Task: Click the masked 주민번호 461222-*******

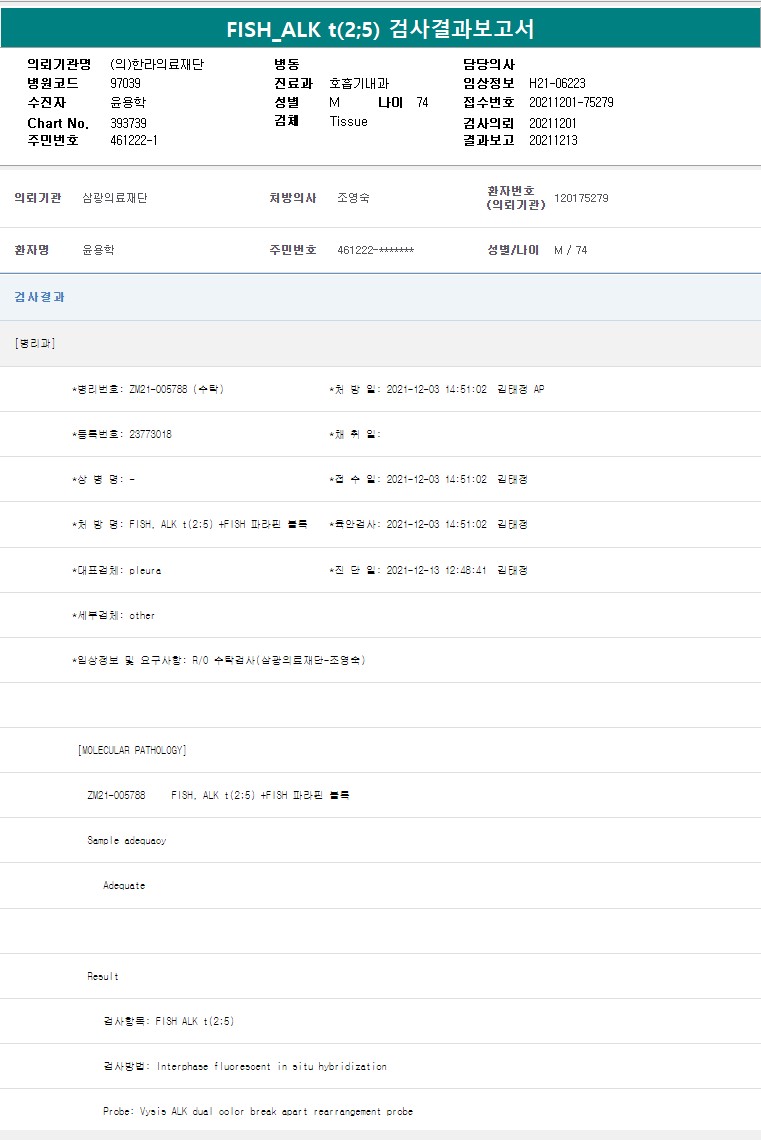Action: click(375, 250)
